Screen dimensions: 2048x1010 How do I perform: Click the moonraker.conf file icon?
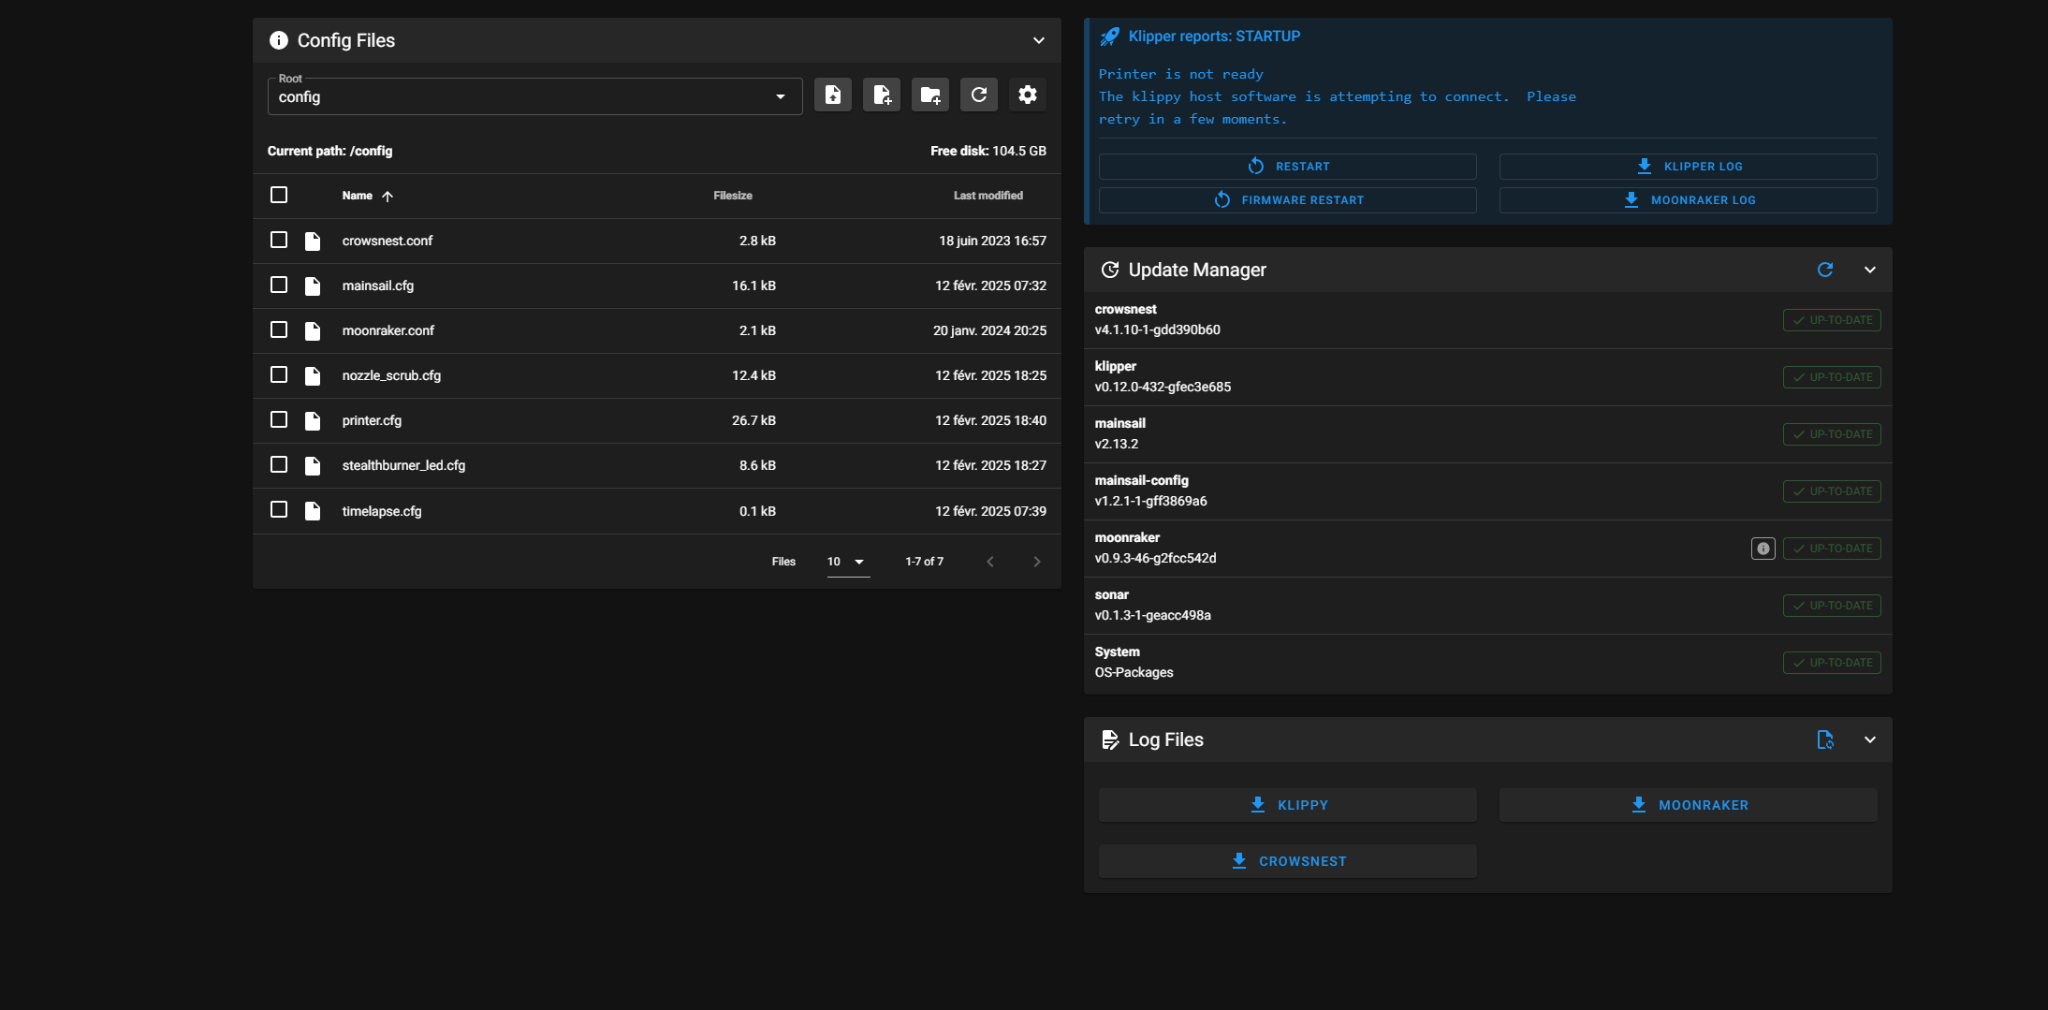tap(312, 331)
